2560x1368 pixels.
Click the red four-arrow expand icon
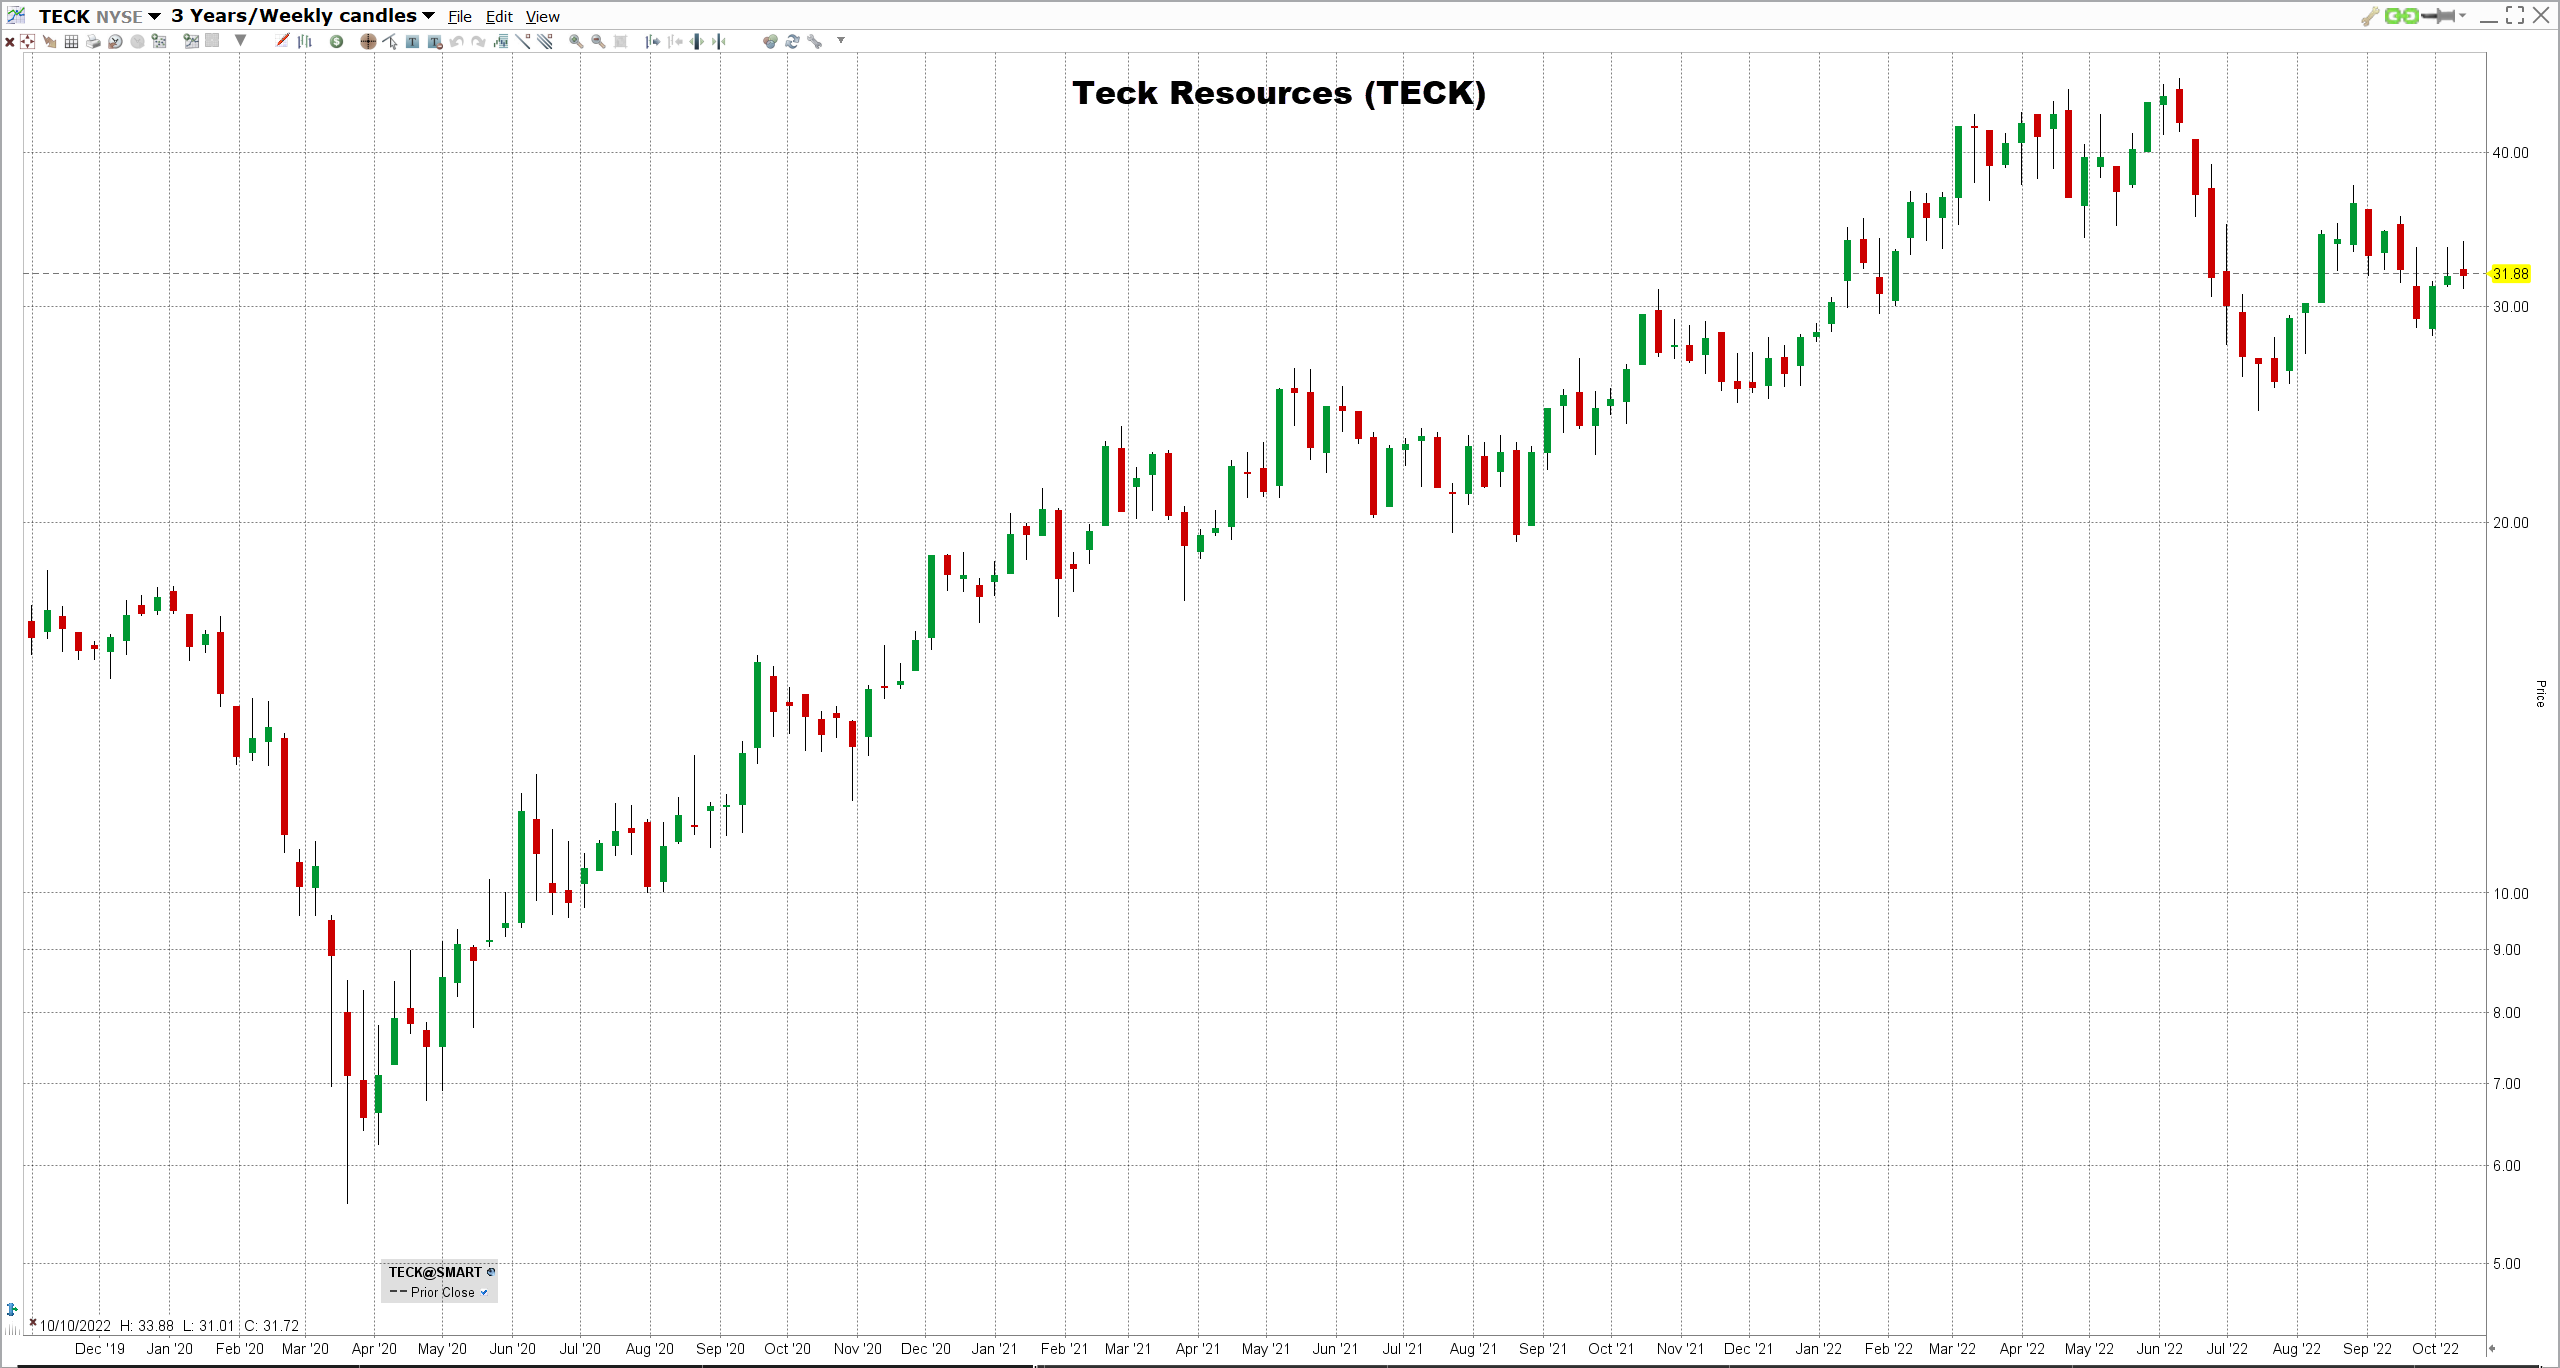click(x=27, y=41)
